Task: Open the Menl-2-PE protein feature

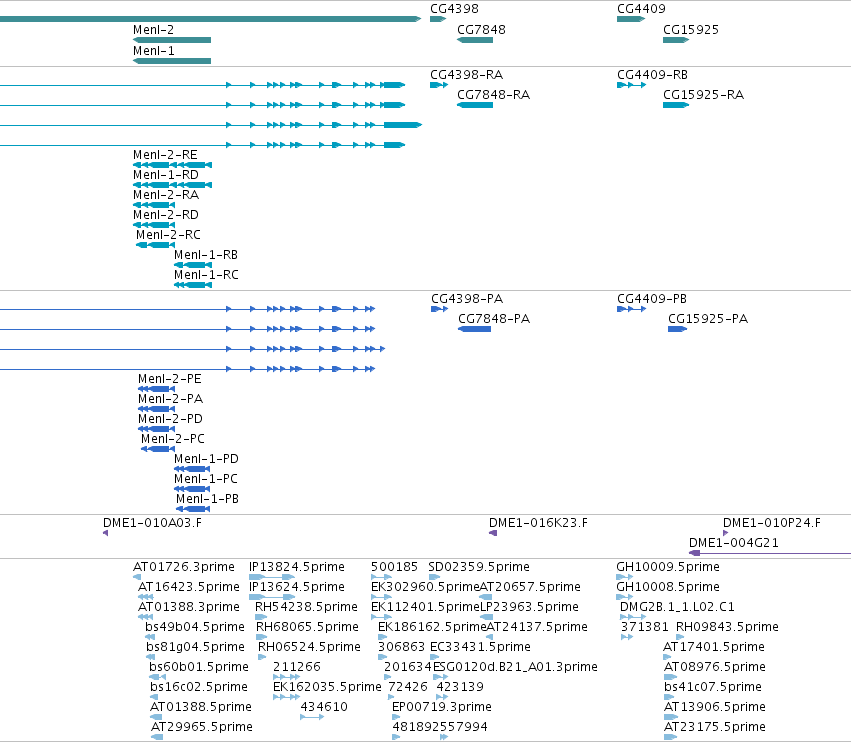Action: pyautogui.click(x=156, y=389)
